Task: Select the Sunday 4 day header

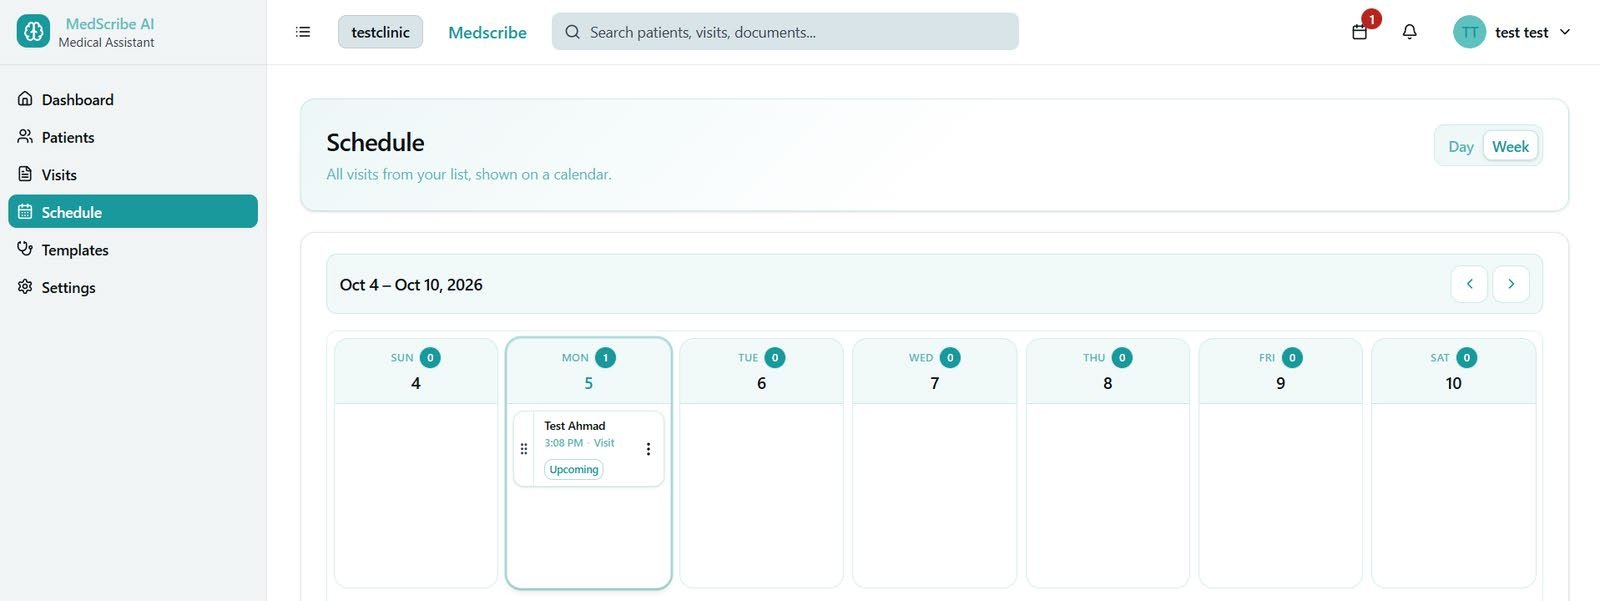Action: pyautogui.click(x=416, y=371)
